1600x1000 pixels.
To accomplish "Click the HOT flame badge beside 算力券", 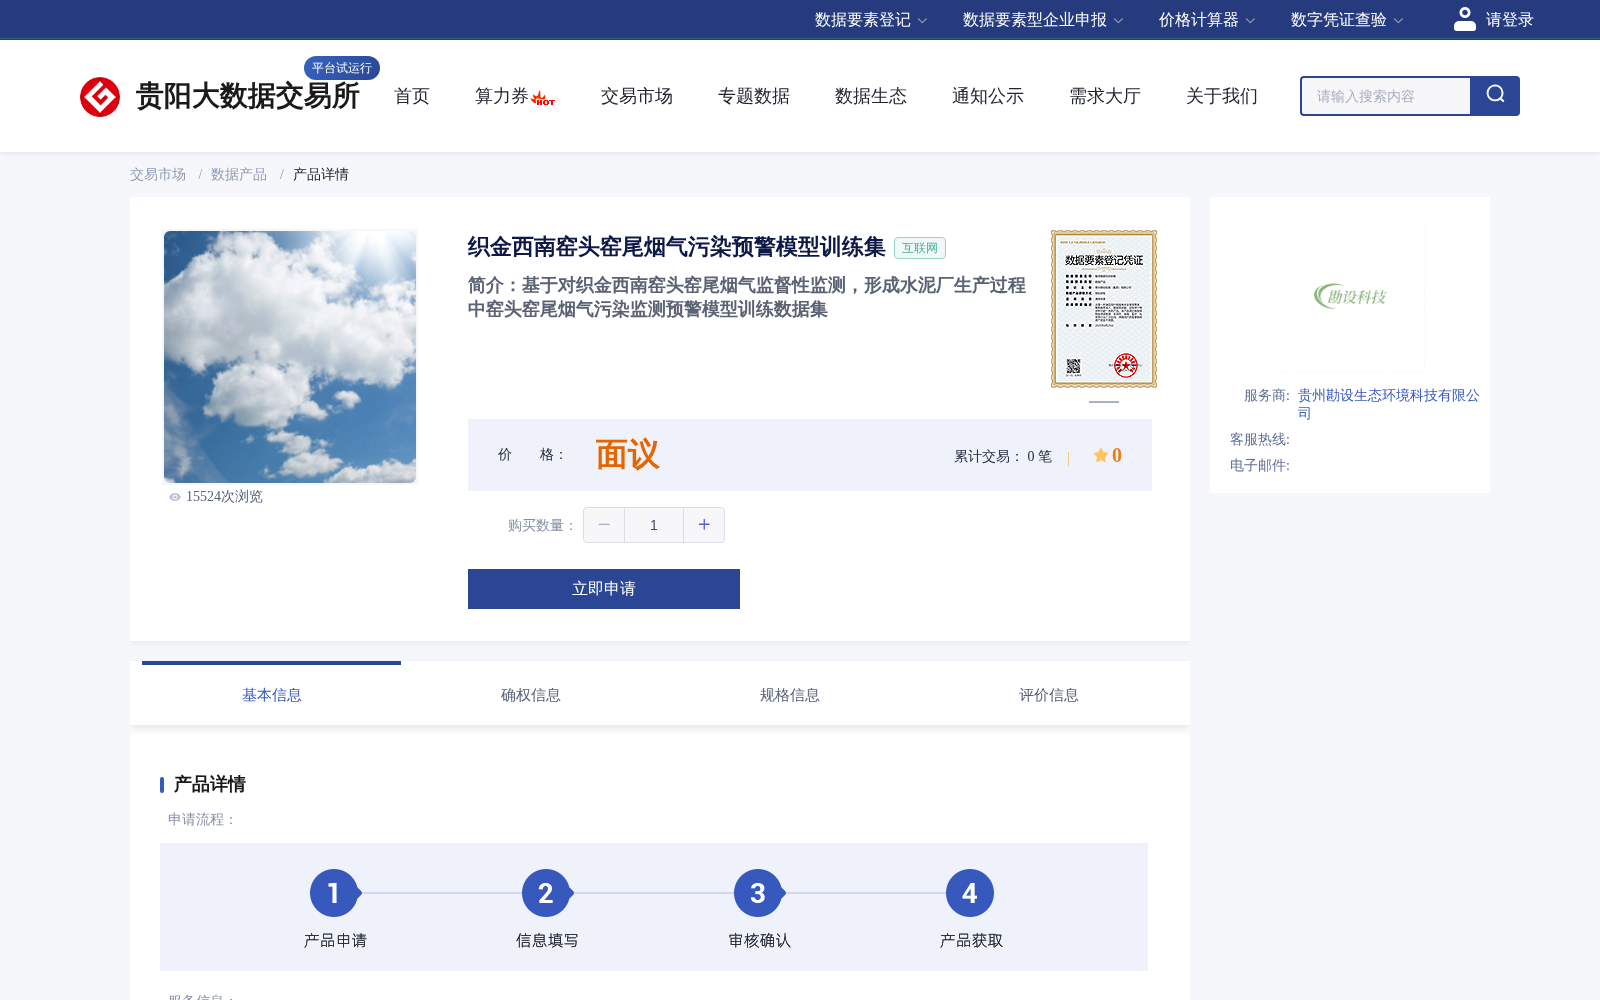I will click(x=543, y=98).
